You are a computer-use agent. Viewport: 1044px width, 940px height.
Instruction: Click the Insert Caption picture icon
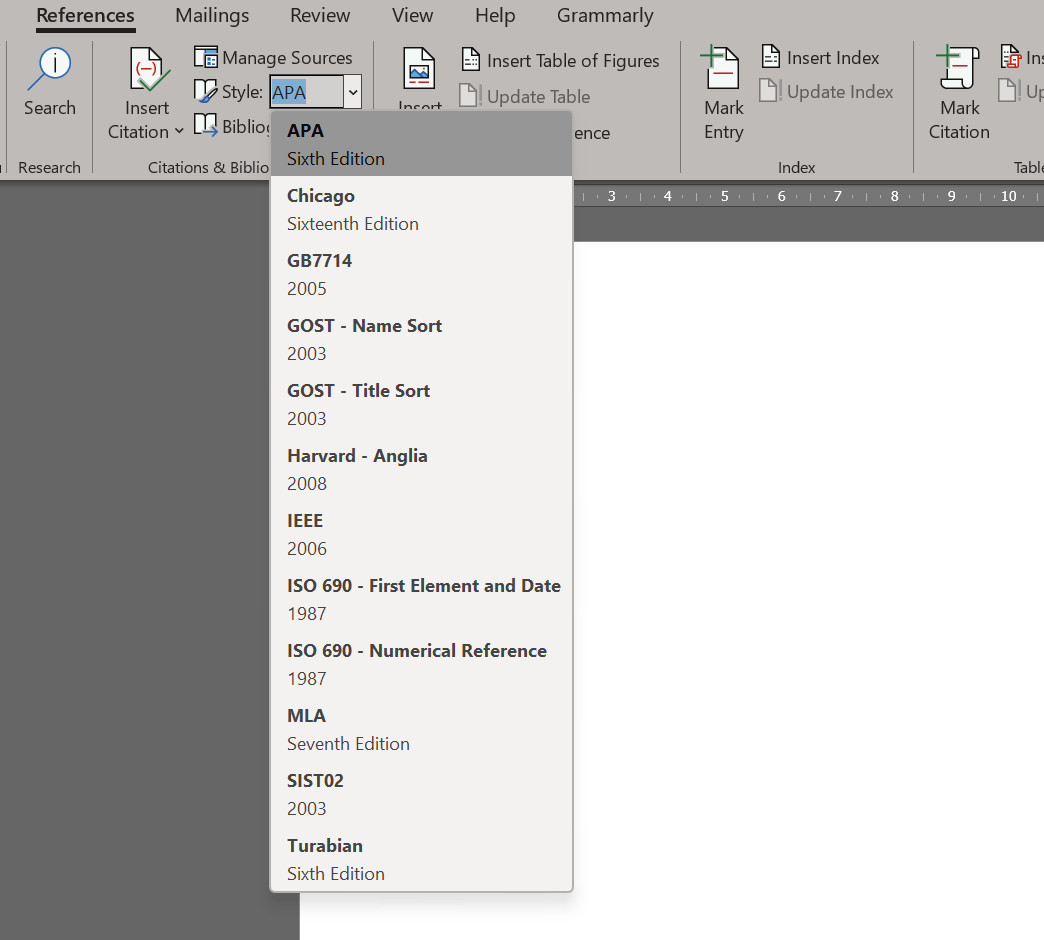click(x=419, y=69)
